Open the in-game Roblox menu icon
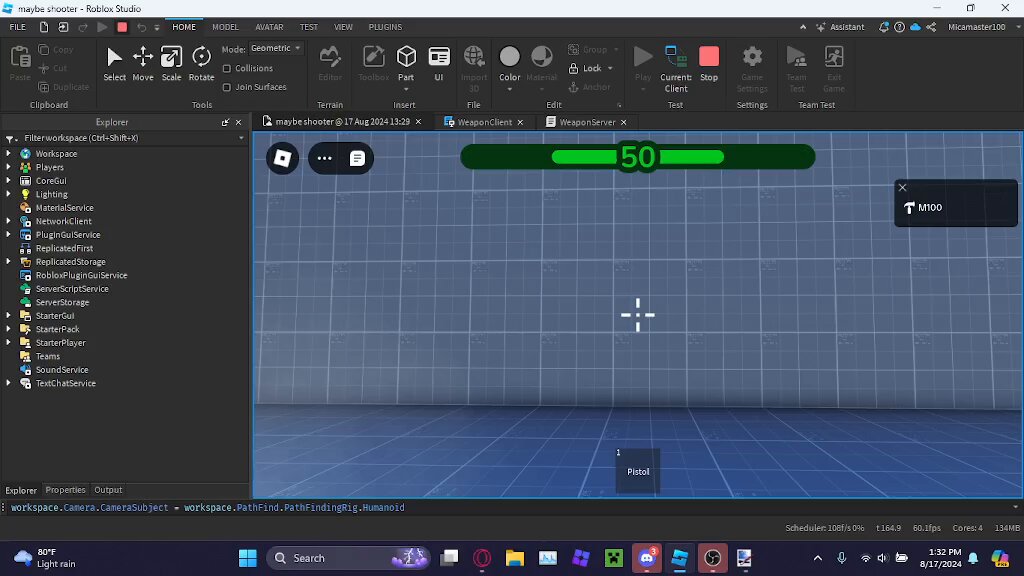Viewport: 1024px width, 576px height. click(x=282, y=158)
